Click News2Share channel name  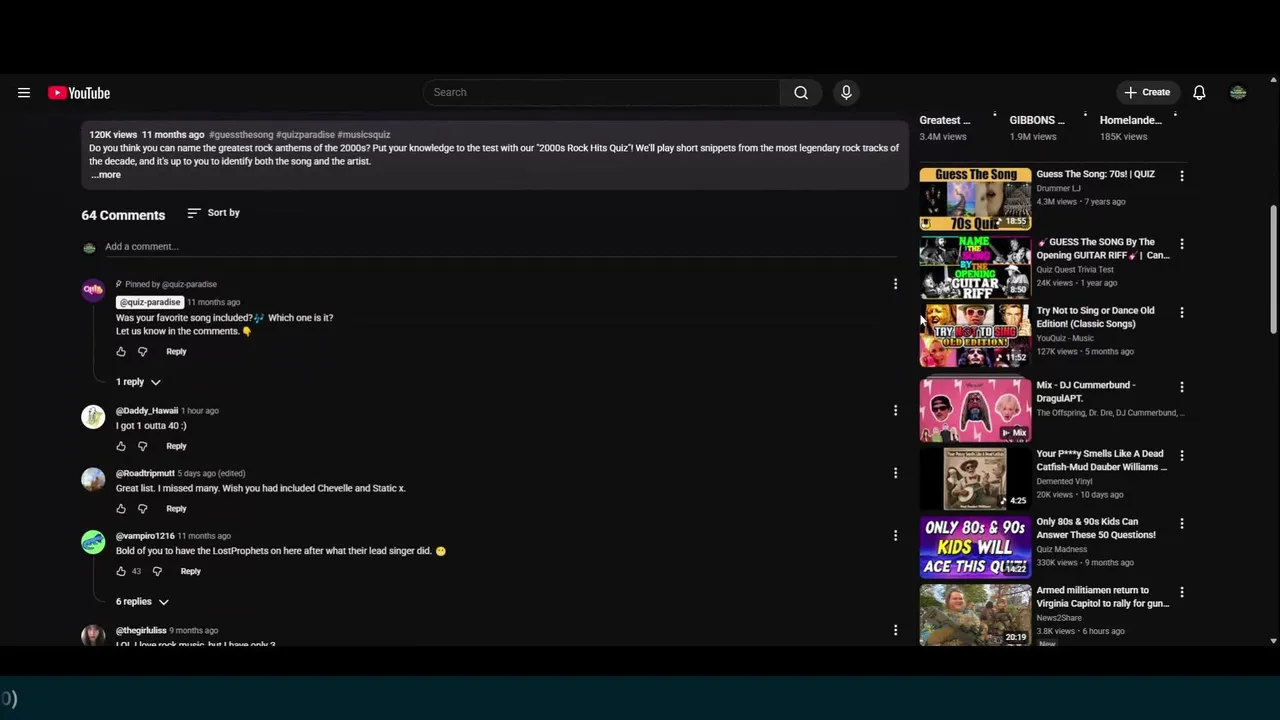point(1058,618)
